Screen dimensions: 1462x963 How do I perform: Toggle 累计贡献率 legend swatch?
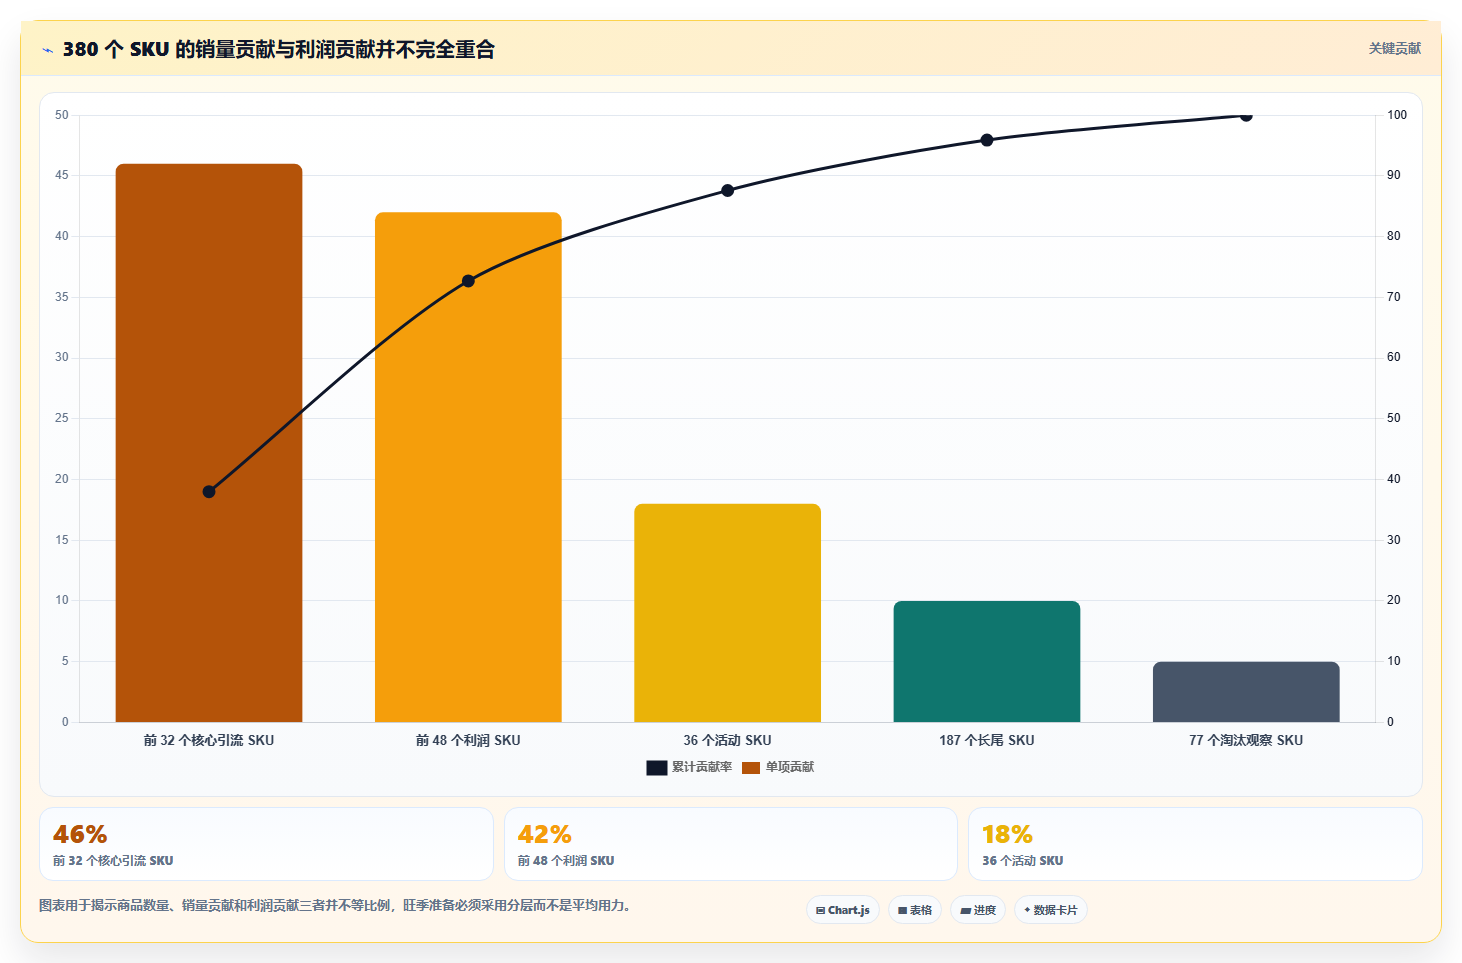click(x=657, y=767)
